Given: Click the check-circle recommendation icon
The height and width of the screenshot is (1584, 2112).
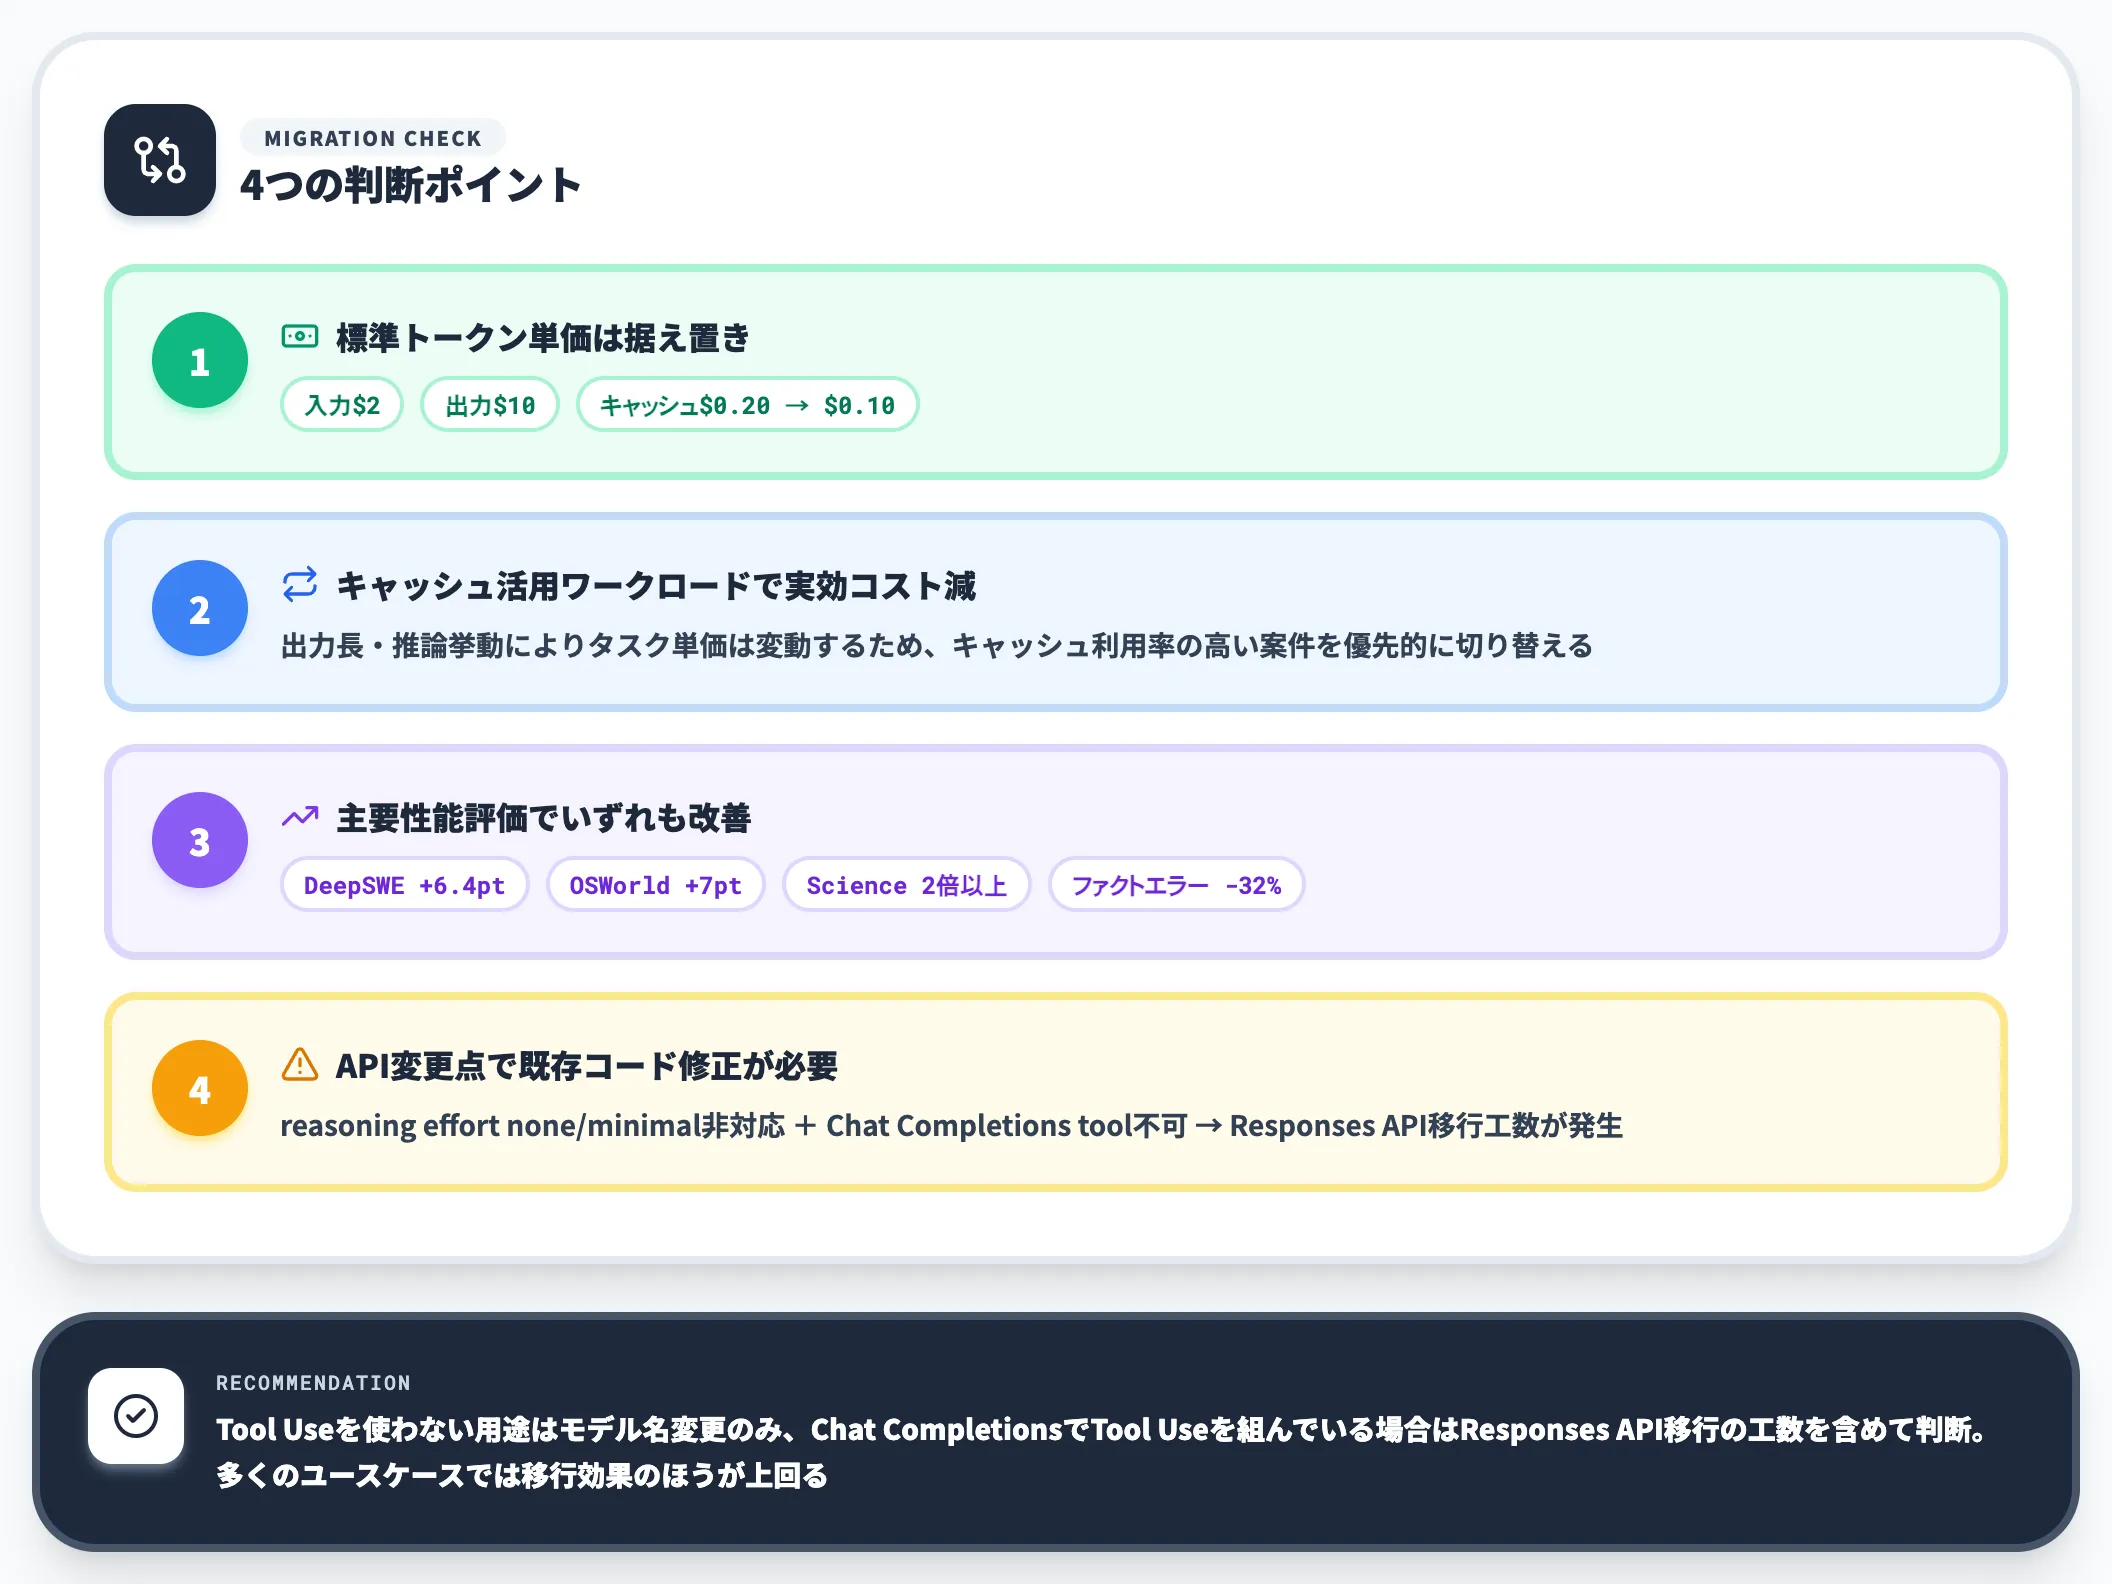Looking at the screenshot, I should click(x=136, y=1416).
